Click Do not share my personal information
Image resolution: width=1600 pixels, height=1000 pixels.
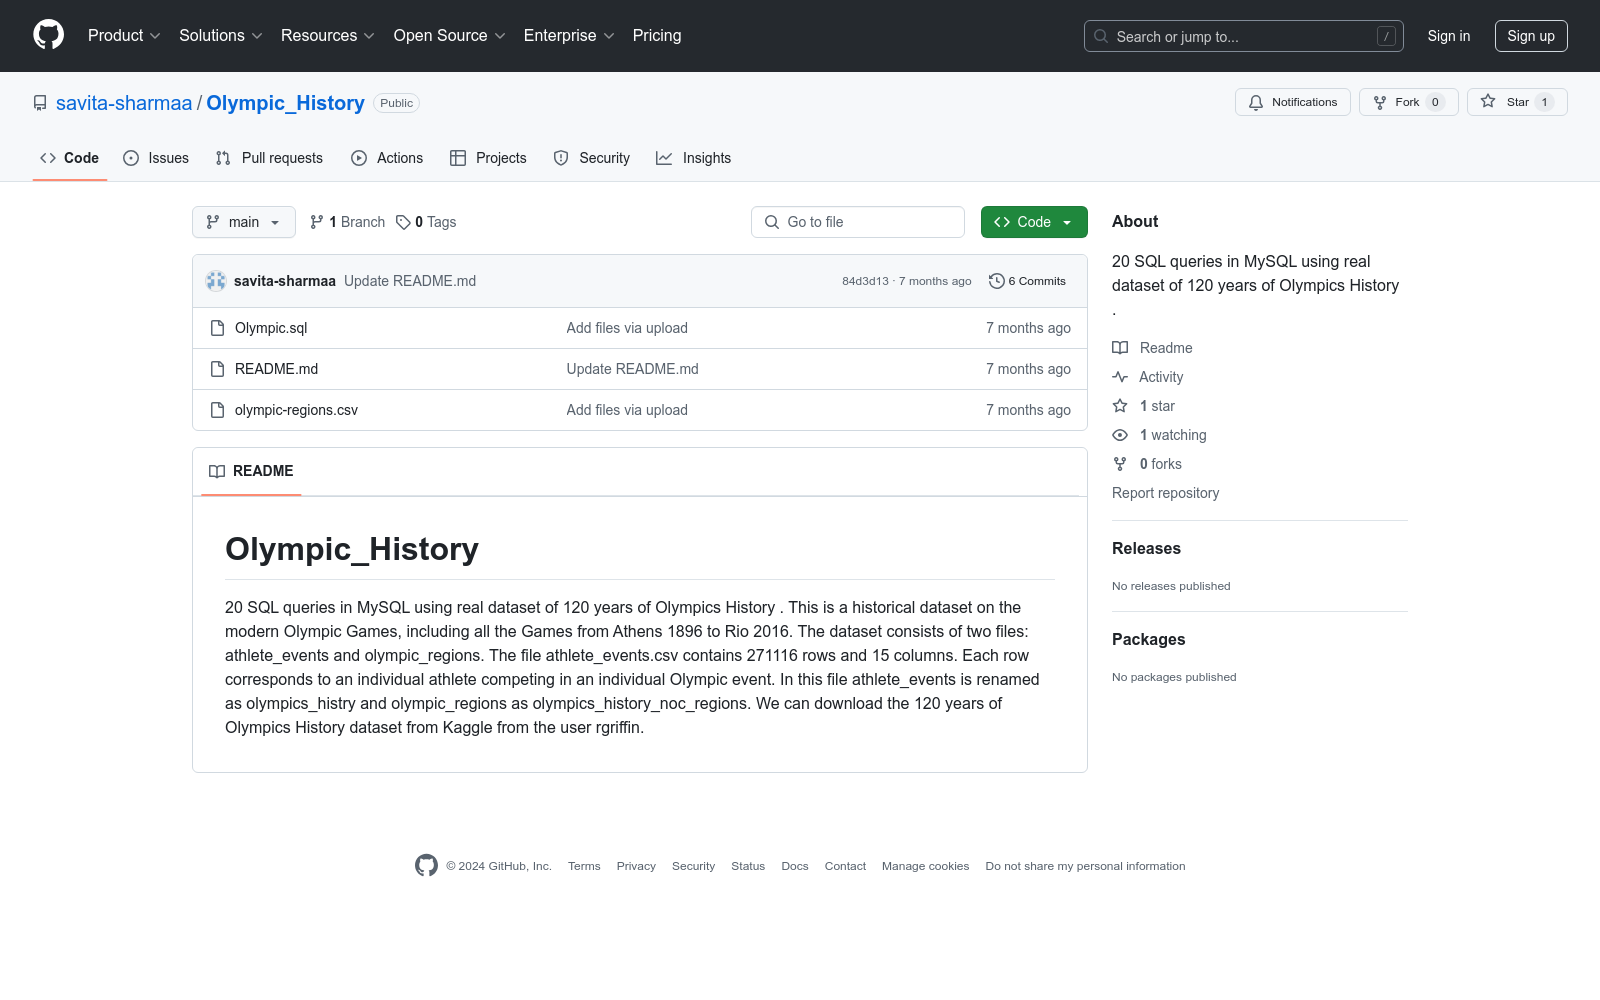click(x=1085, y=866)
